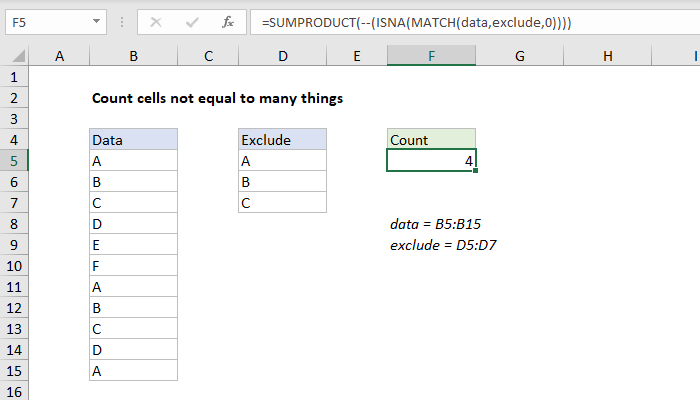Viewport: 700px width, 400px height.
Task: Click cell B9 containing E
Action: (133, 245)
